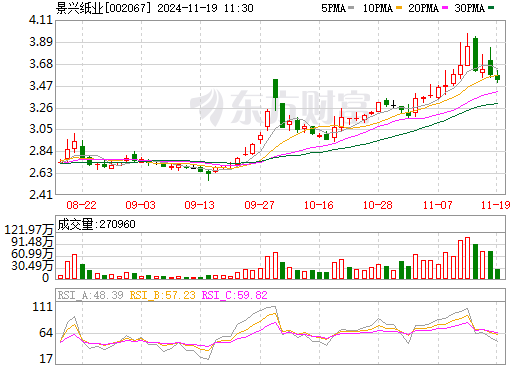Screen dimensions: 520x365
Task: Select the 10-16 date axis label
Action: coord(319,205)
